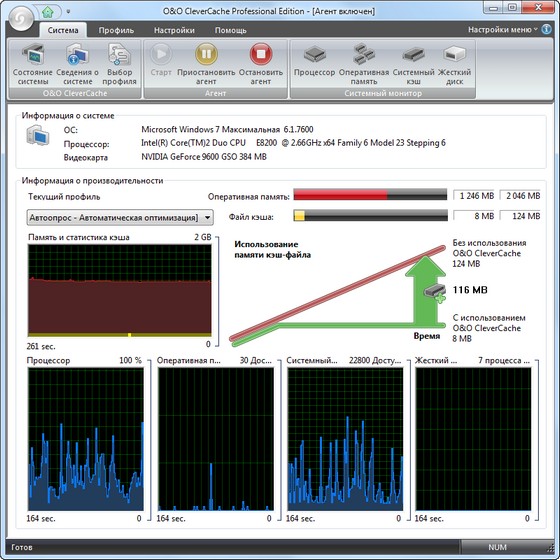
Task: Open the Настройки меню dropdown
Action: tap(502, 30)
